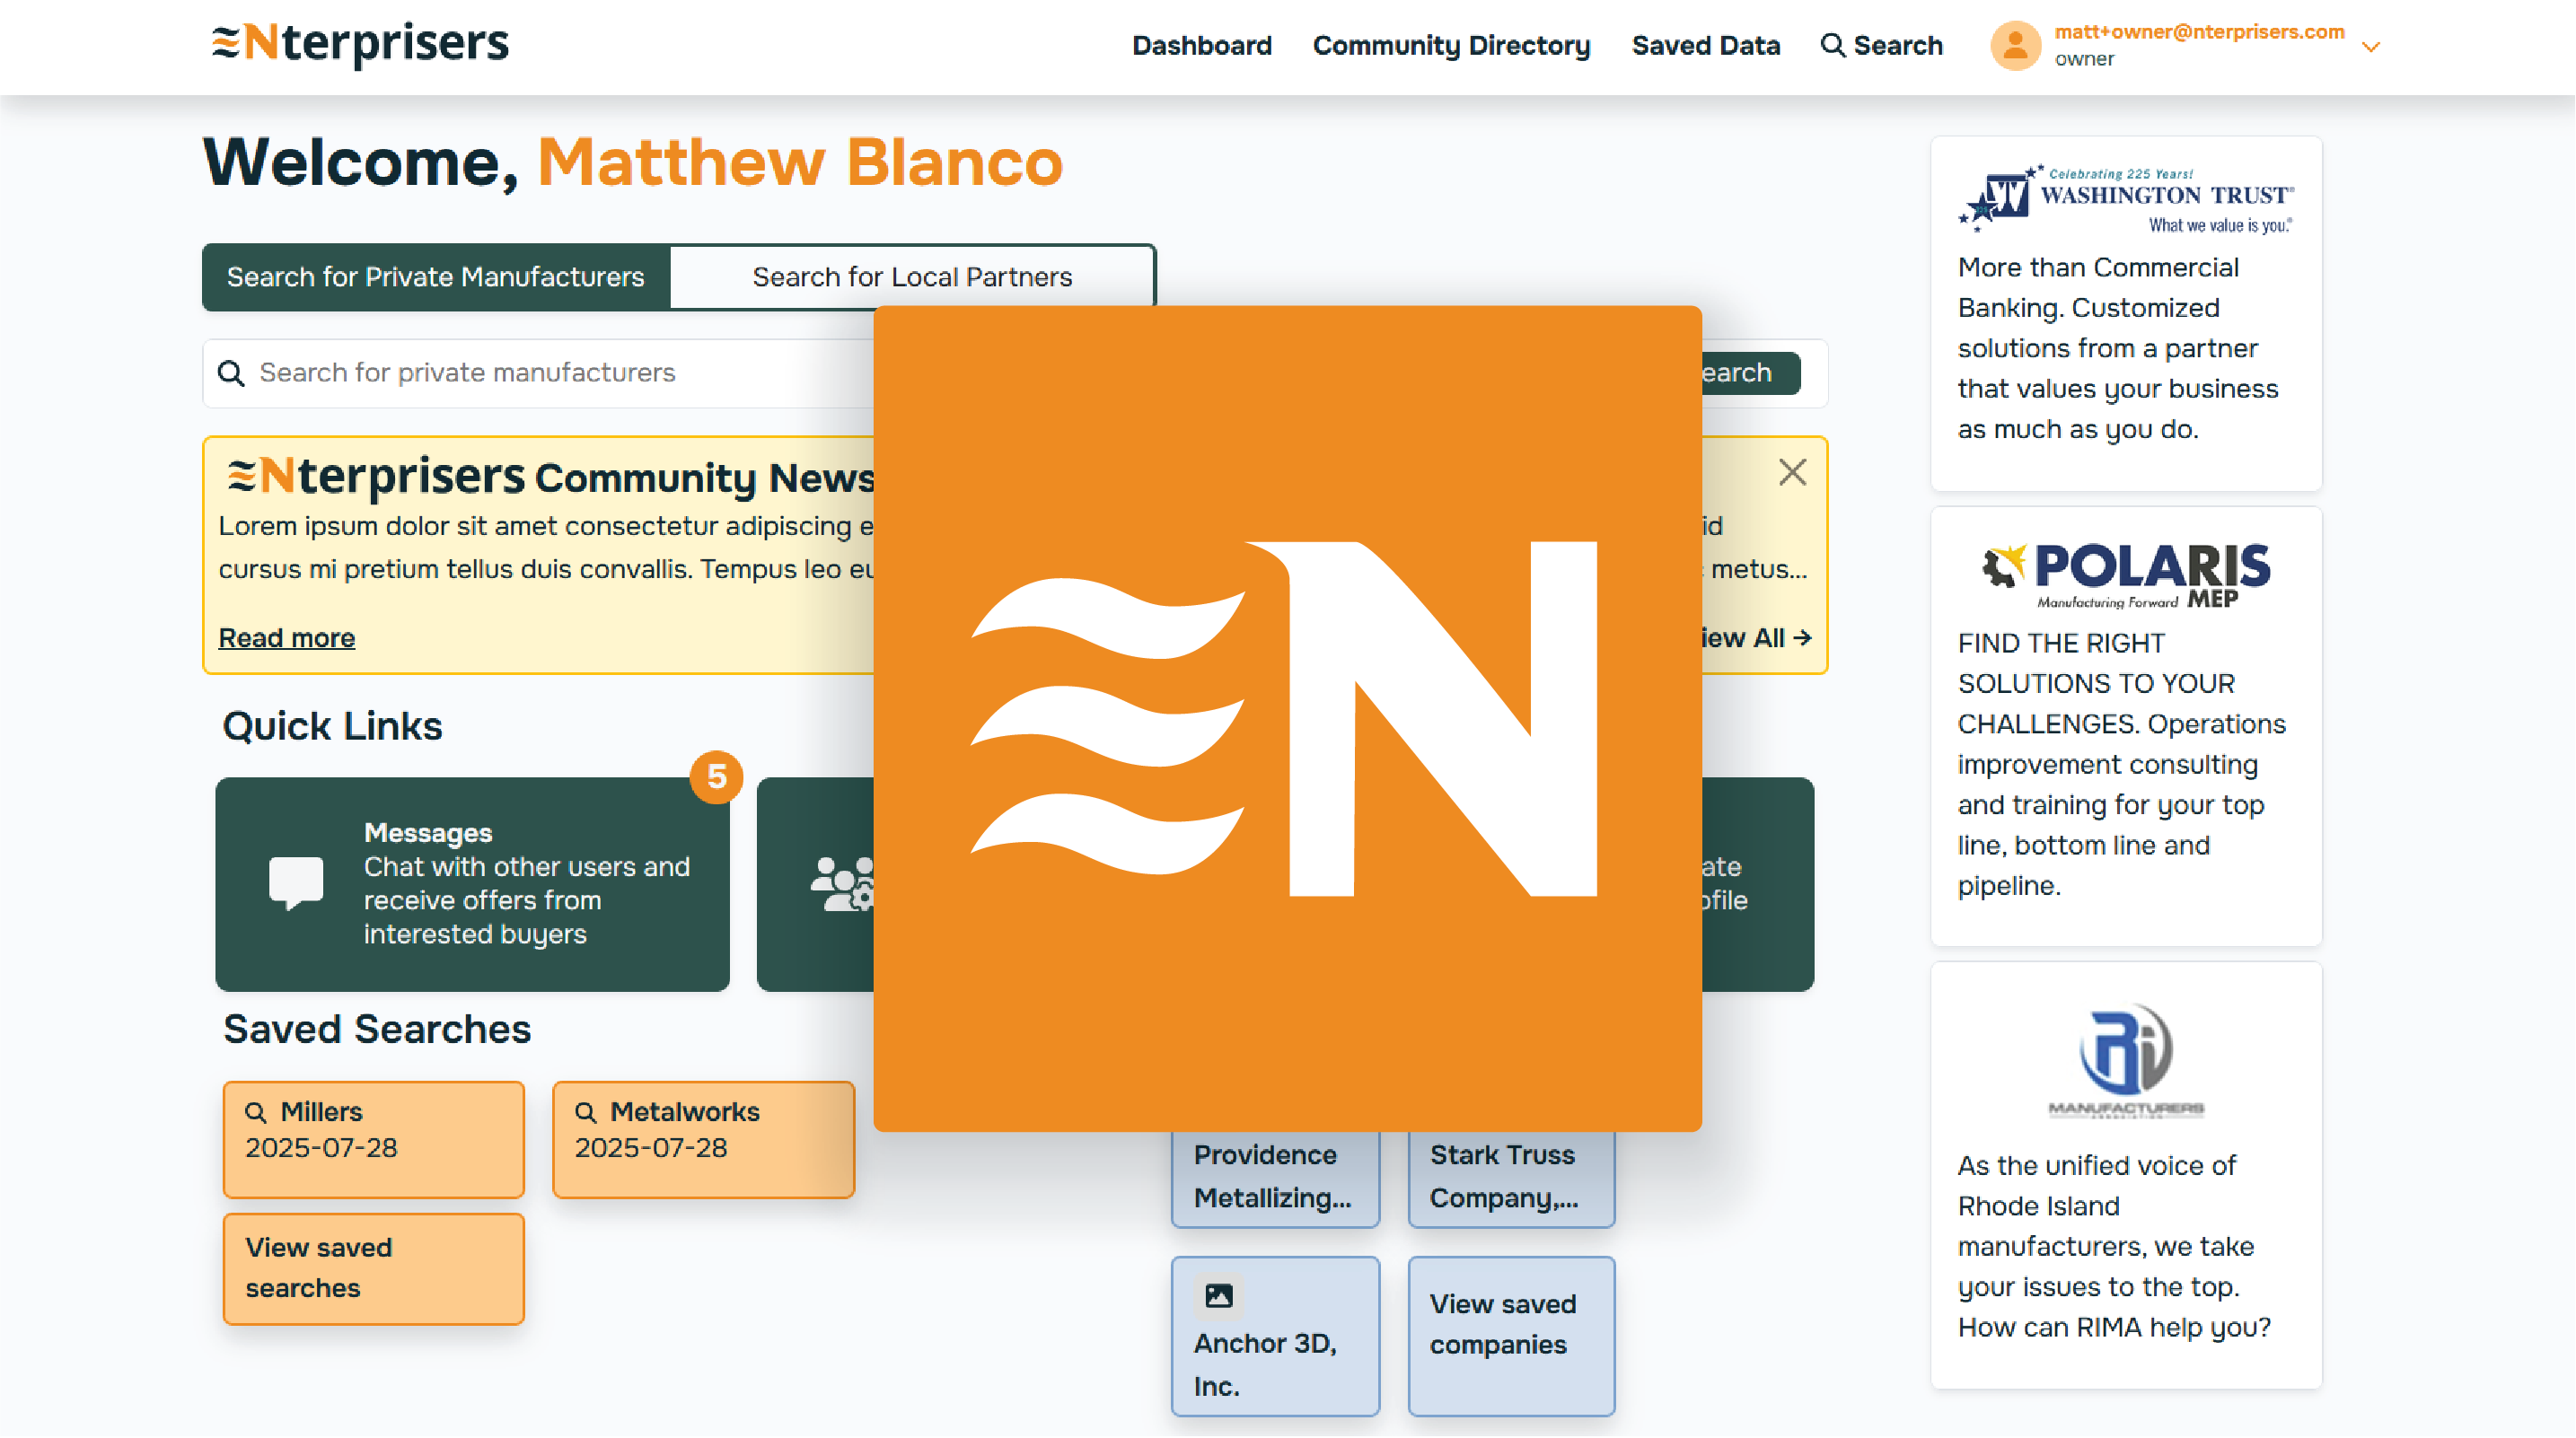Click the user avatar icon

[x=2015, y=45]
